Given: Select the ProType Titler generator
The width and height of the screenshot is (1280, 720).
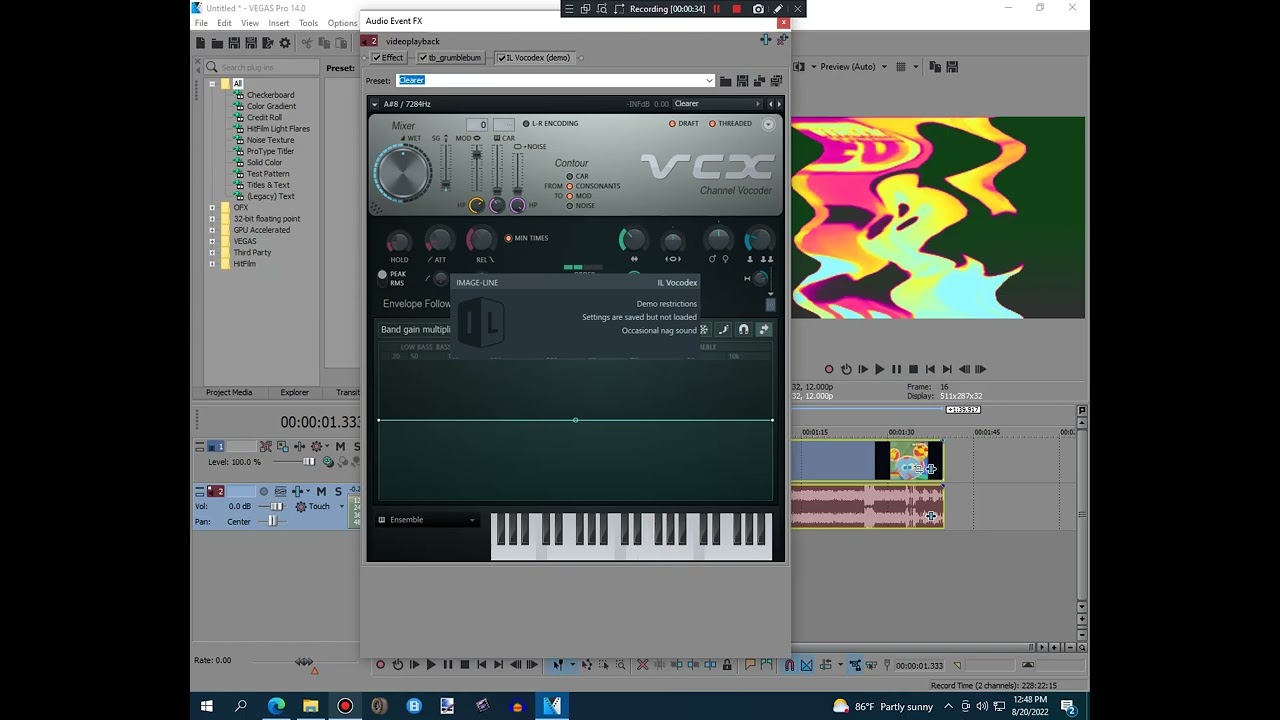Looking at the screenshot, I should click(x=270, y=152).
